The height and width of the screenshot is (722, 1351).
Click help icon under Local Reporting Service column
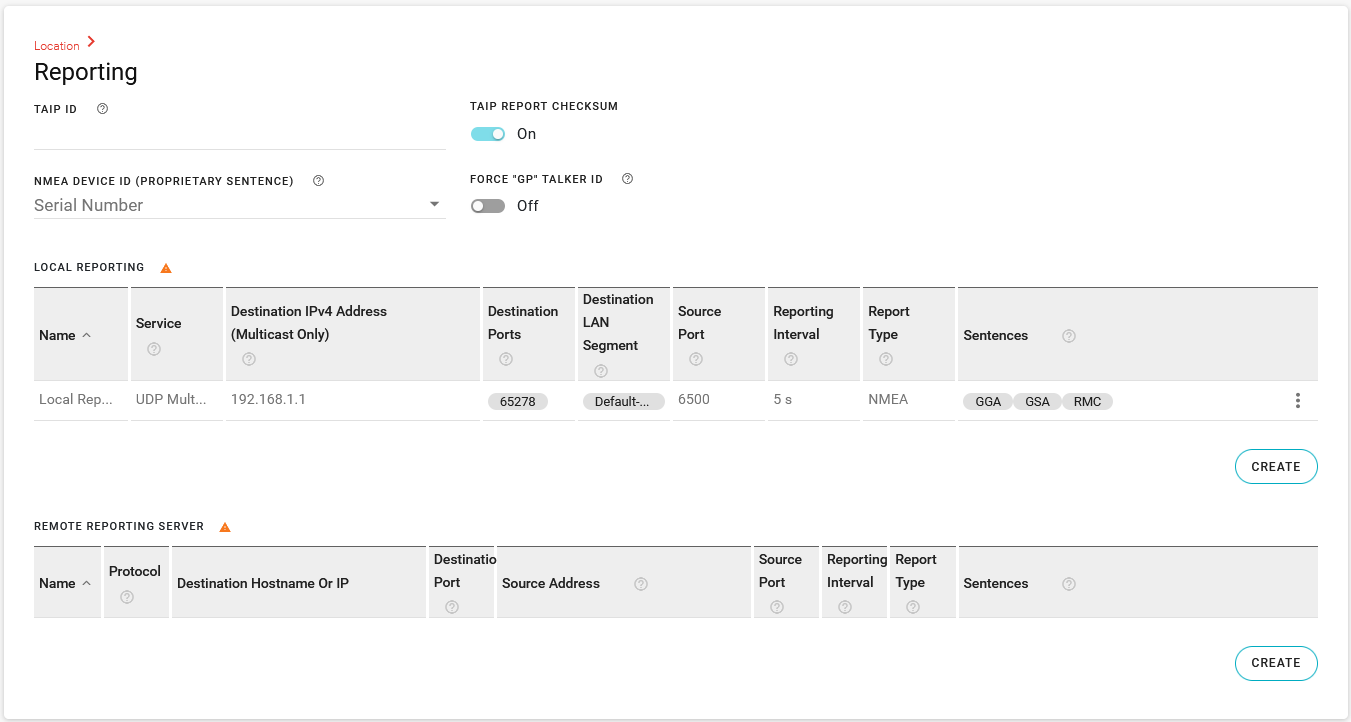click(x=153, y=349)
